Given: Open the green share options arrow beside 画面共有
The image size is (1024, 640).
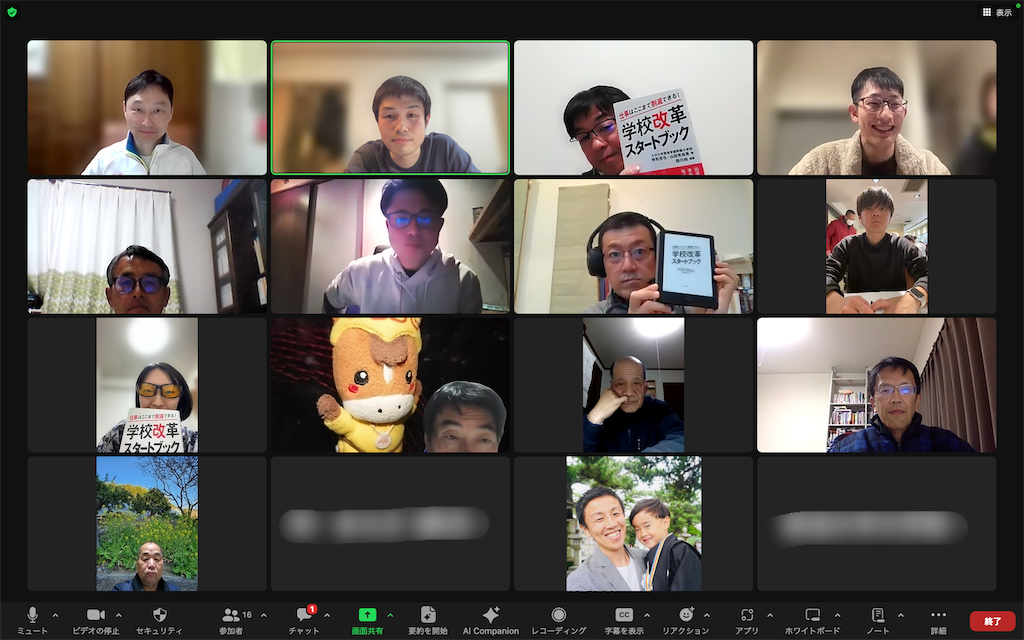Looking at the screenshot, I should click(x=391, y=615).
